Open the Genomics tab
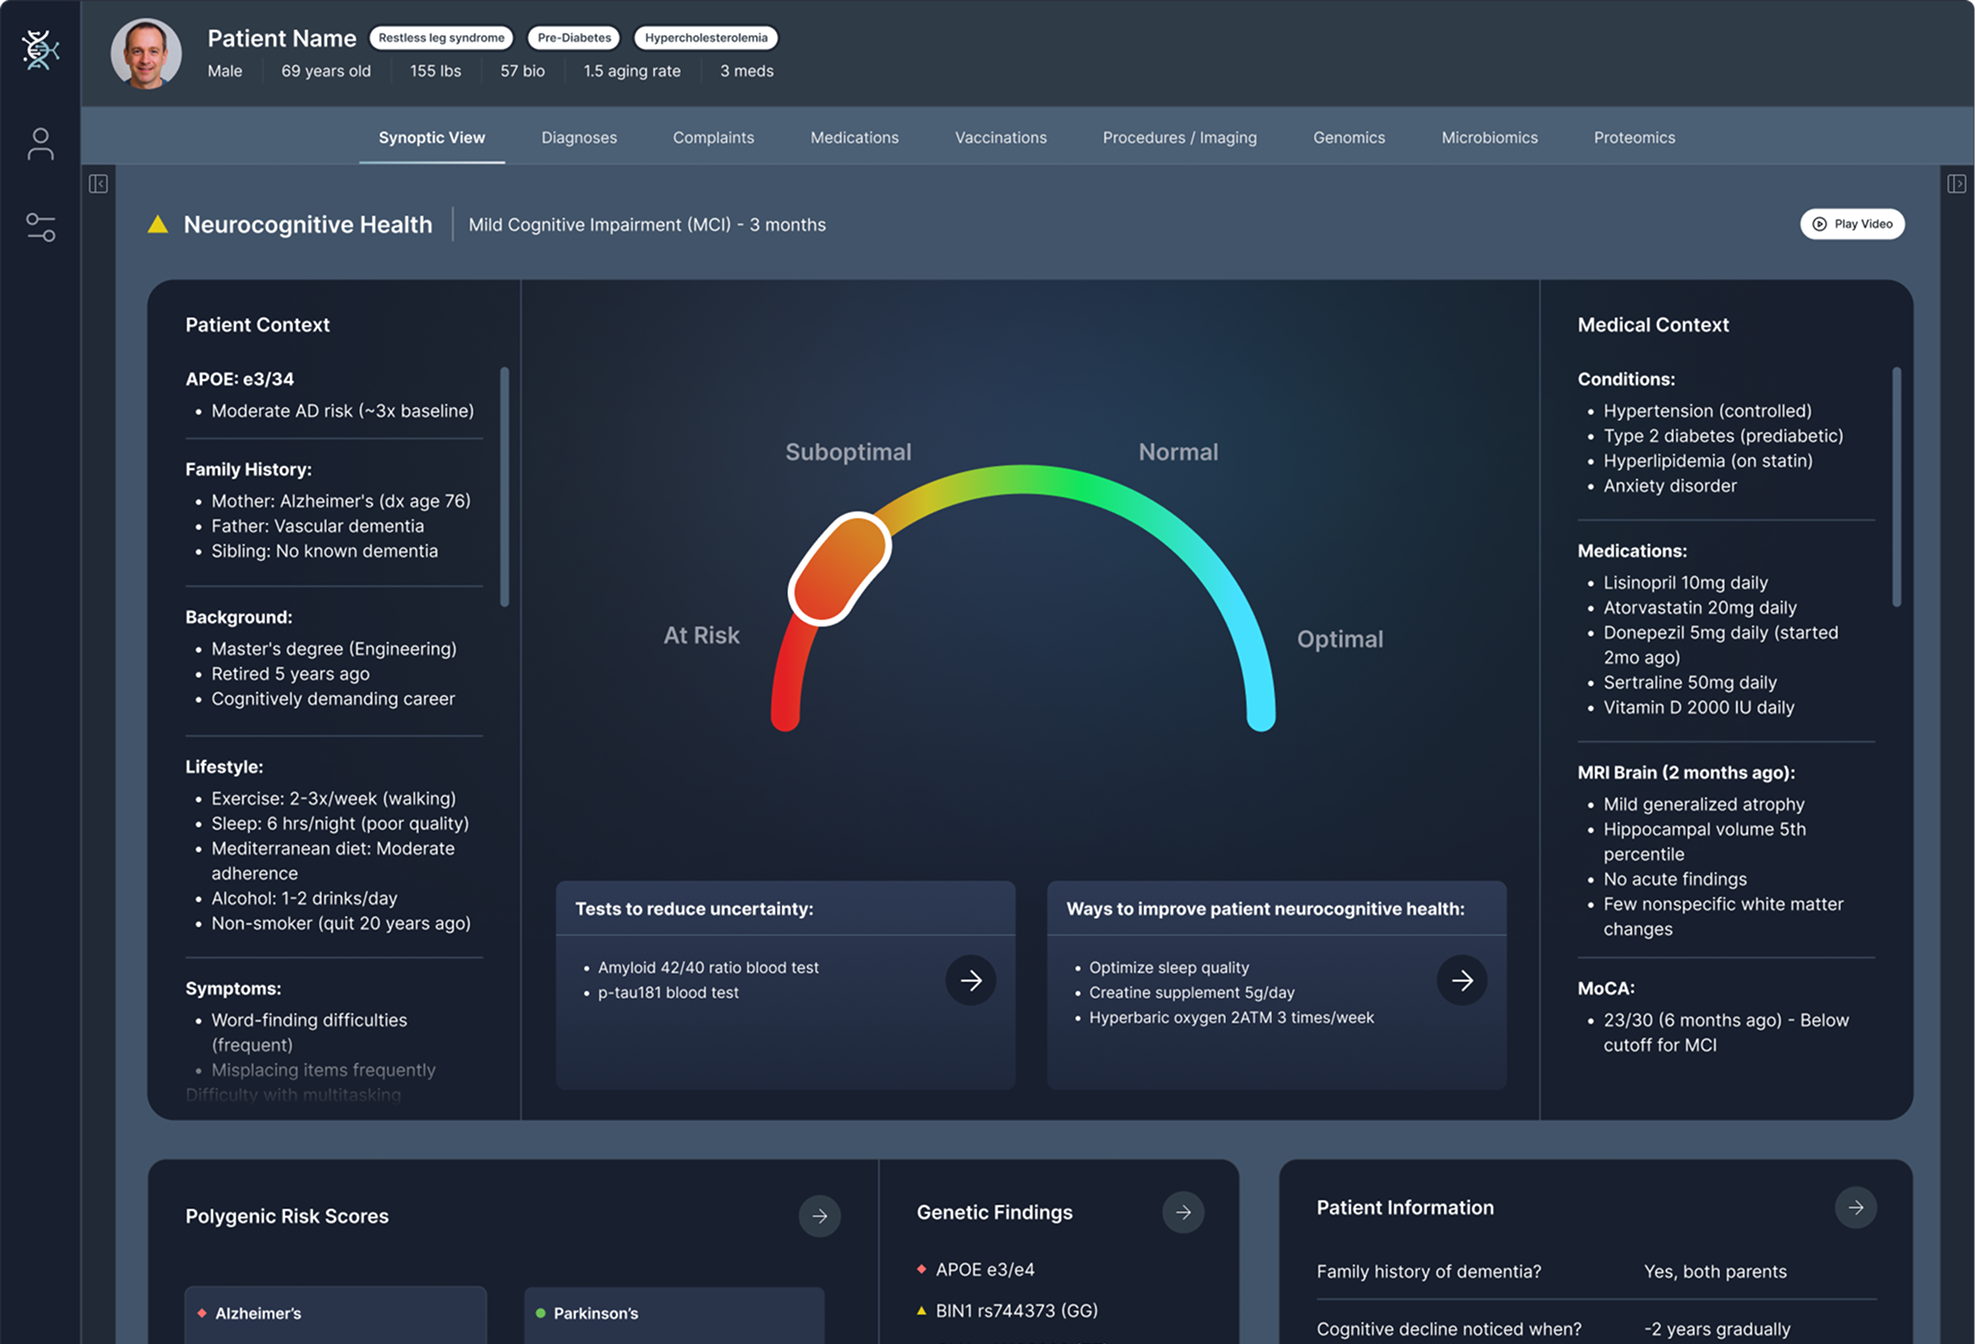 1348,138
